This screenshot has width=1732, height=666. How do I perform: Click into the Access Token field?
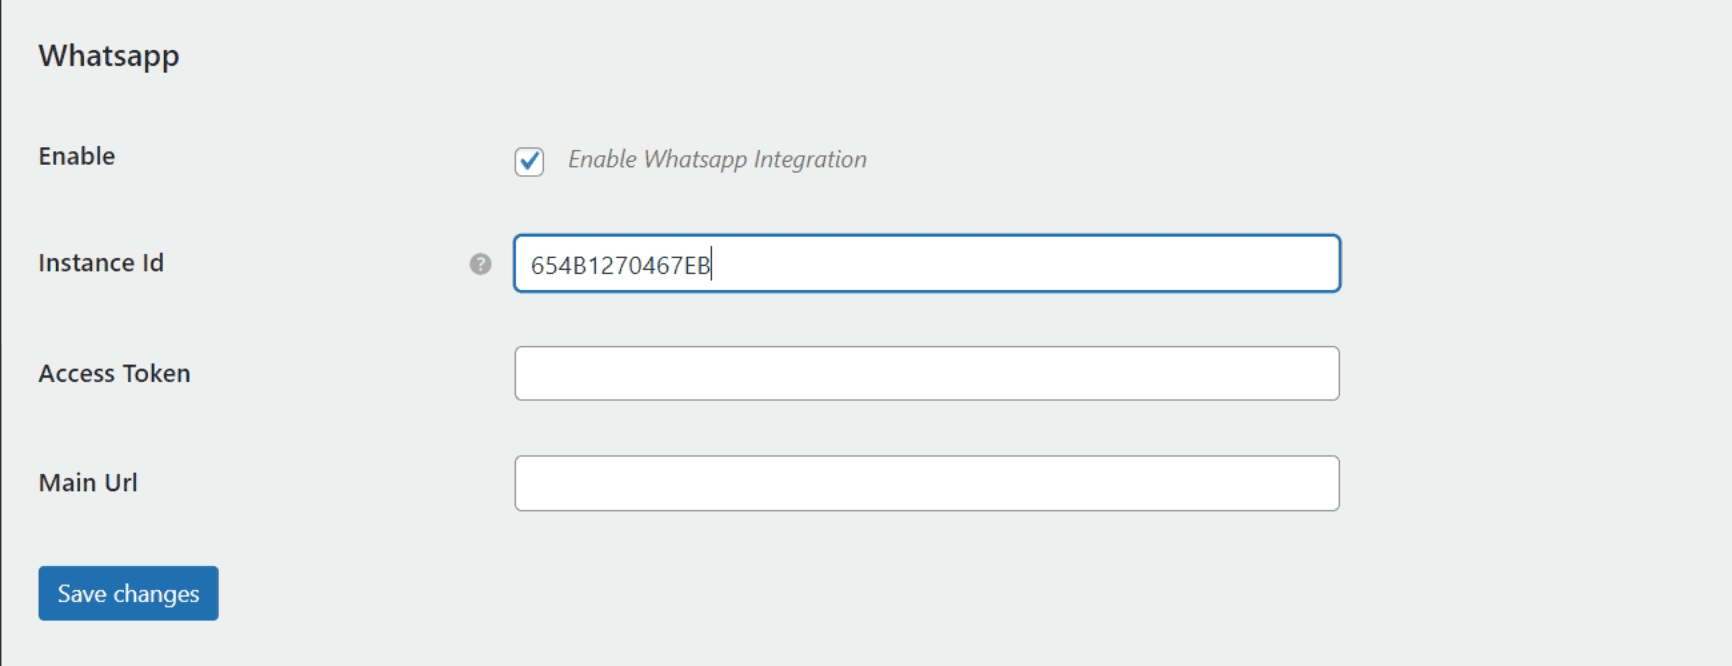coord(926,373)
